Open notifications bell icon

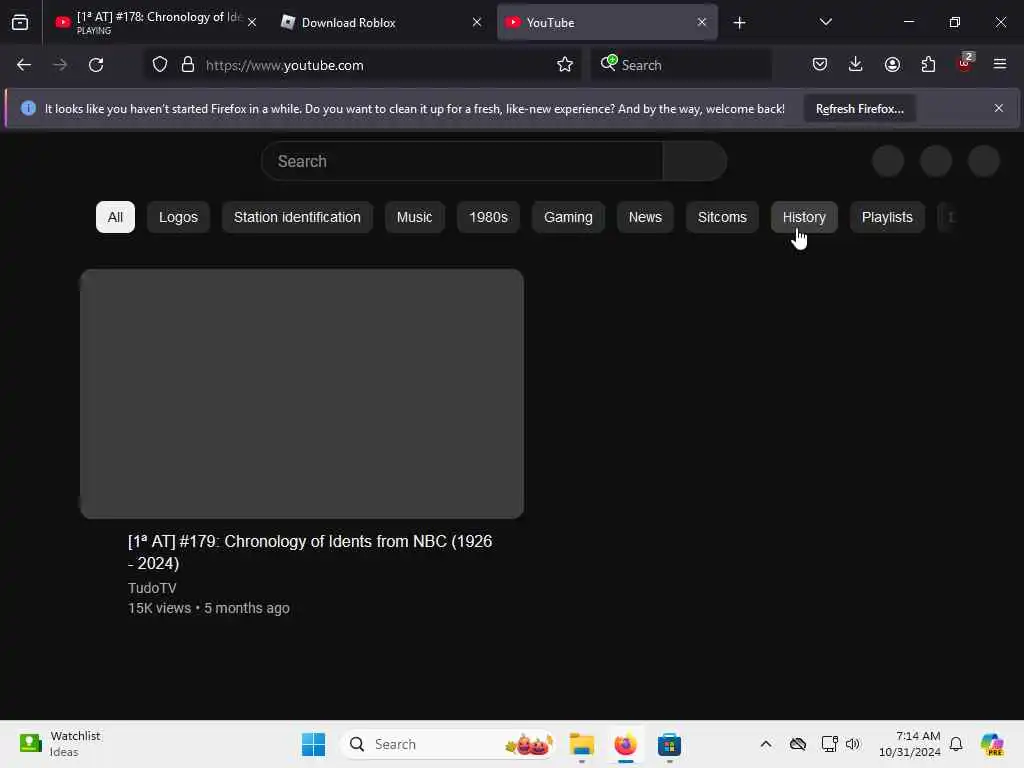click(956, 744)
